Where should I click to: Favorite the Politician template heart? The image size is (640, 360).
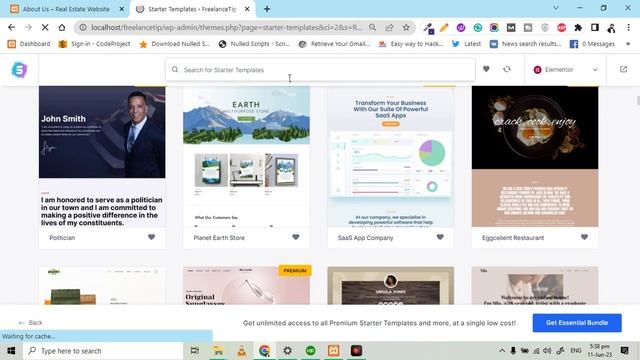(151, 237)
